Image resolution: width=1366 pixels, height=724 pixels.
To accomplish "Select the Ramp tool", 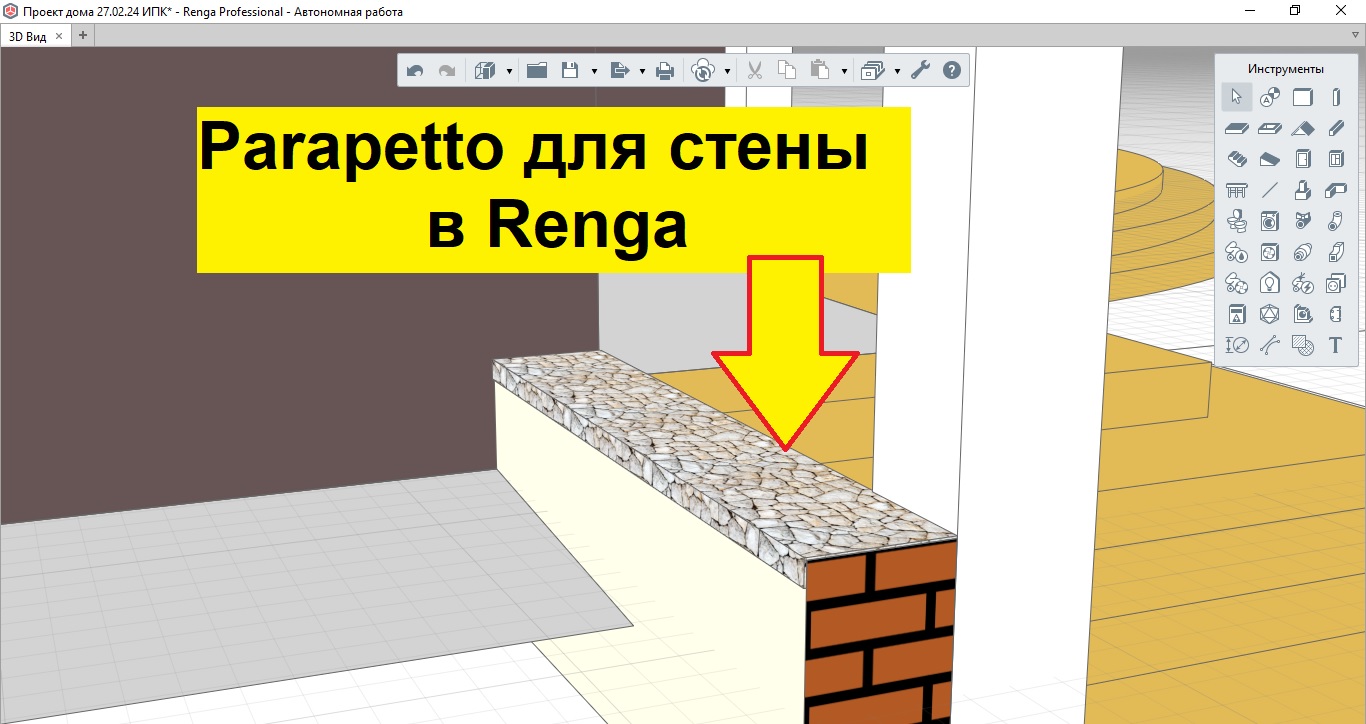I will [1269, 159].
